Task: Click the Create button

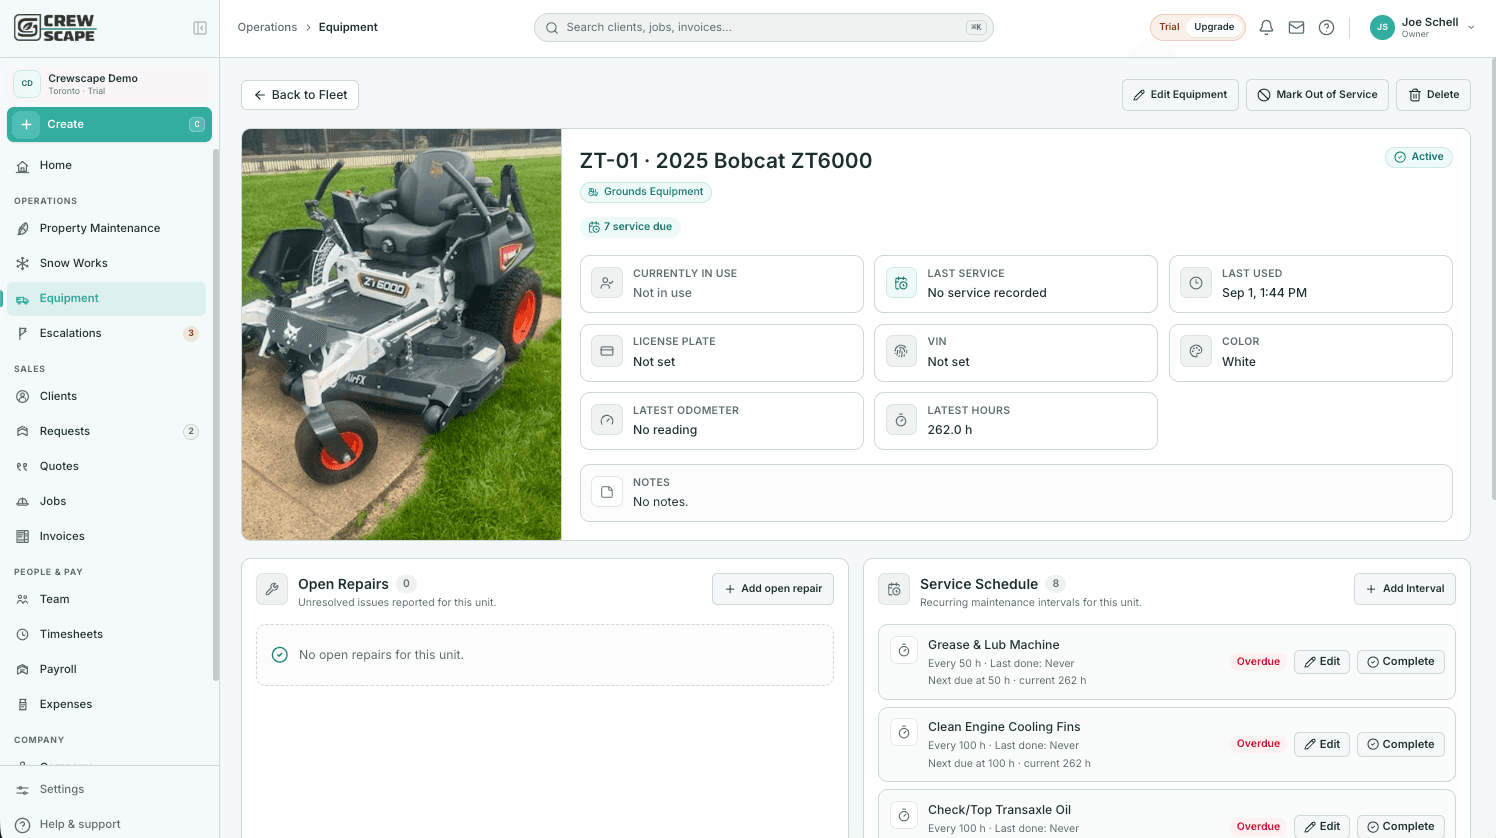Action: [110, 125]
